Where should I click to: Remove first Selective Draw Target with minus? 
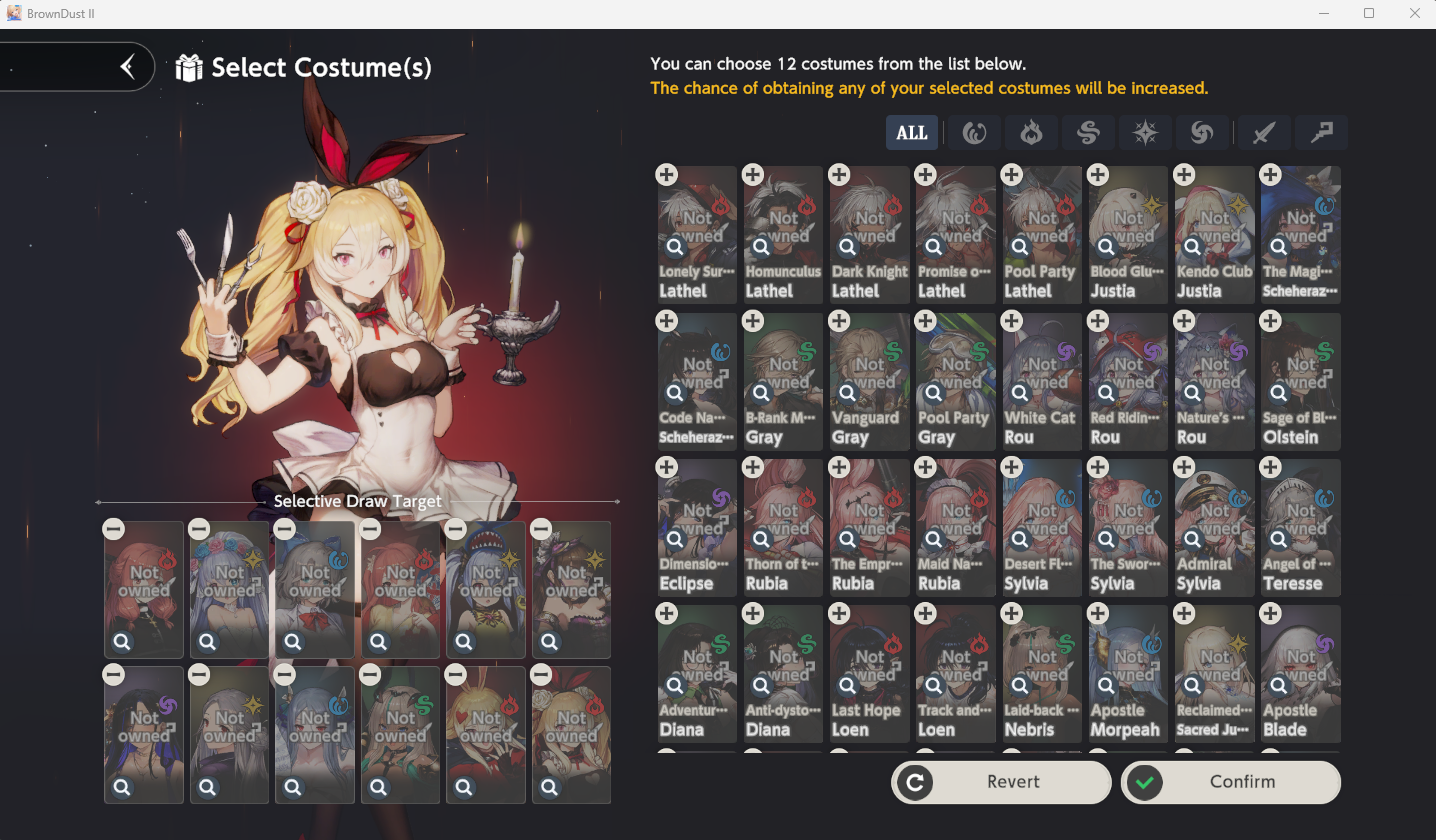[113, 528]
